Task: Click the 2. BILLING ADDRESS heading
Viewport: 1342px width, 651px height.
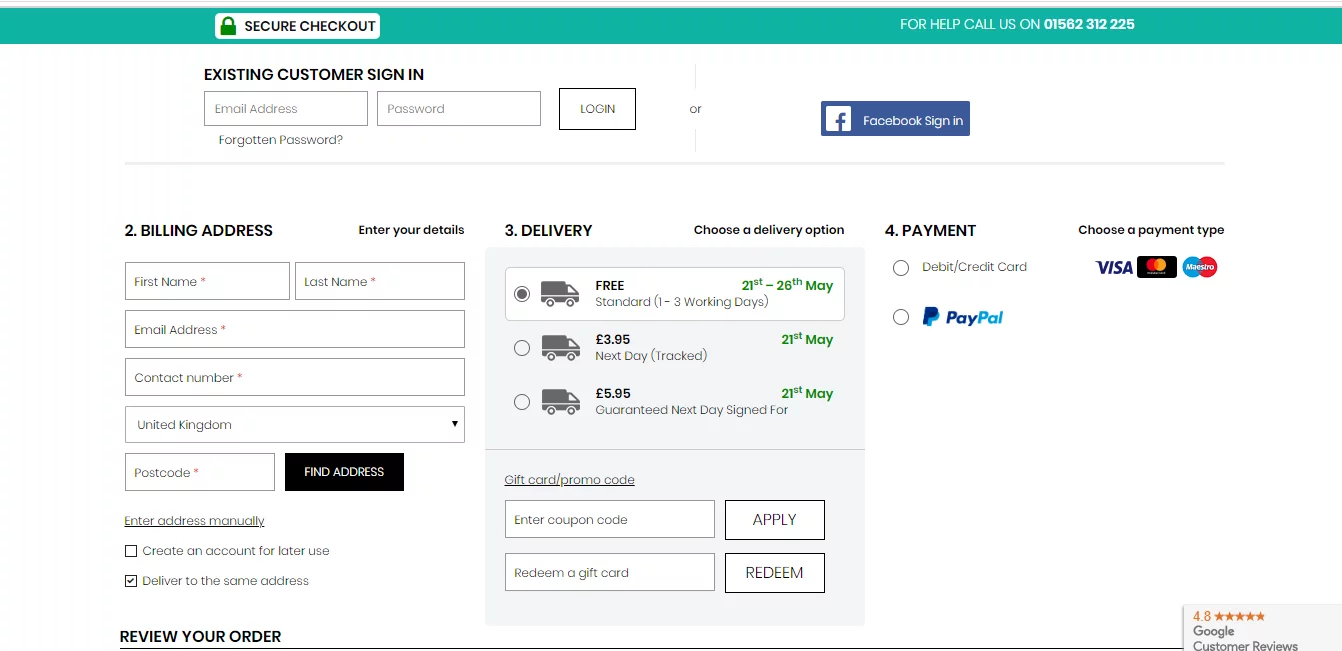Action: [x=199, y=230]
